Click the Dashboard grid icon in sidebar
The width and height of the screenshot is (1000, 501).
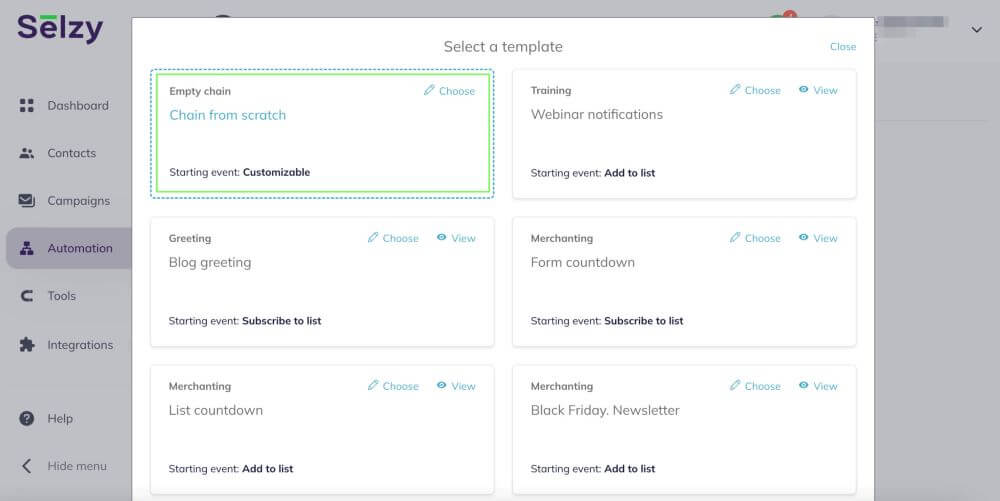pos(26,105)
